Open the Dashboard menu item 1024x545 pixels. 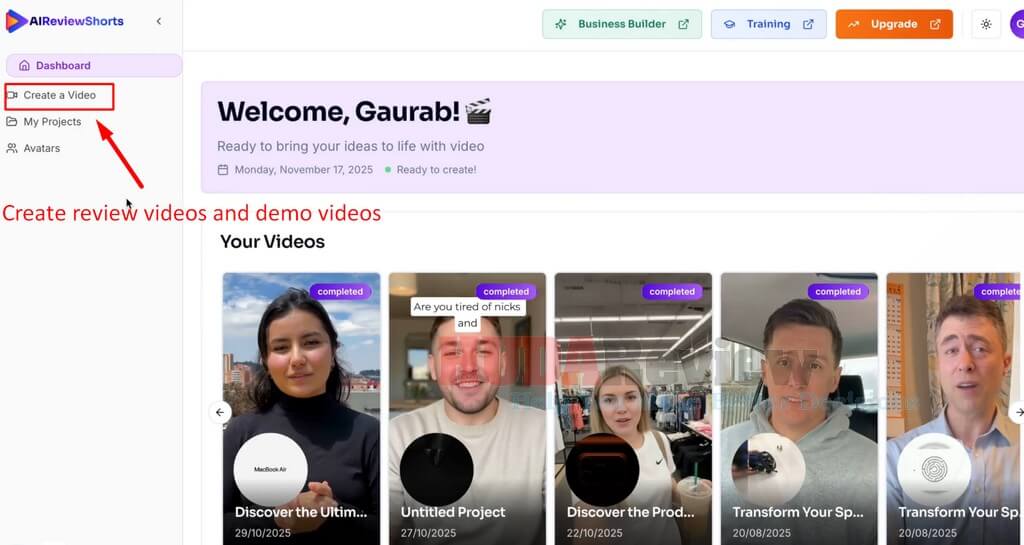[94, 65]
